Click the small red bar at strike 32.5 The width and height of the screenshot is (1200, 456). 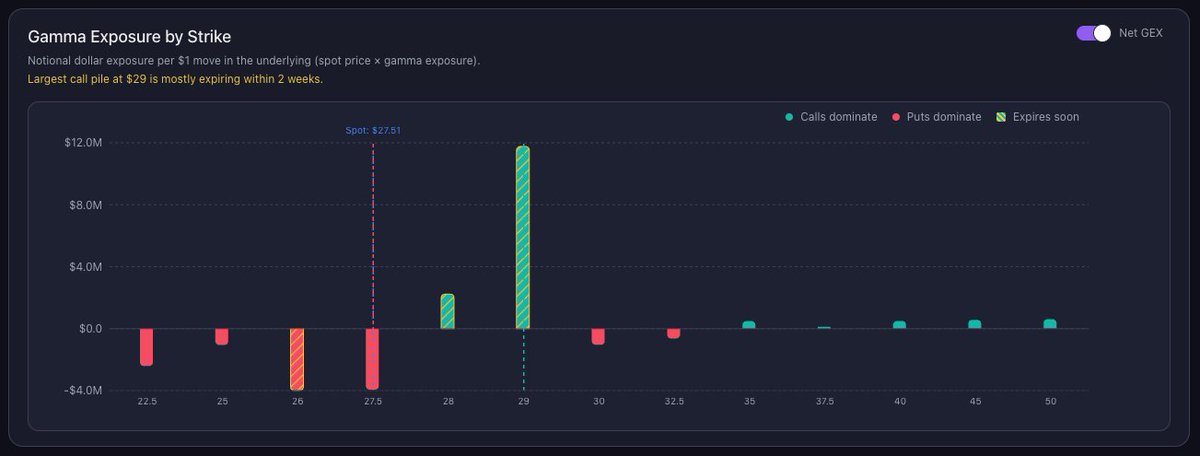tap(674, 333)
